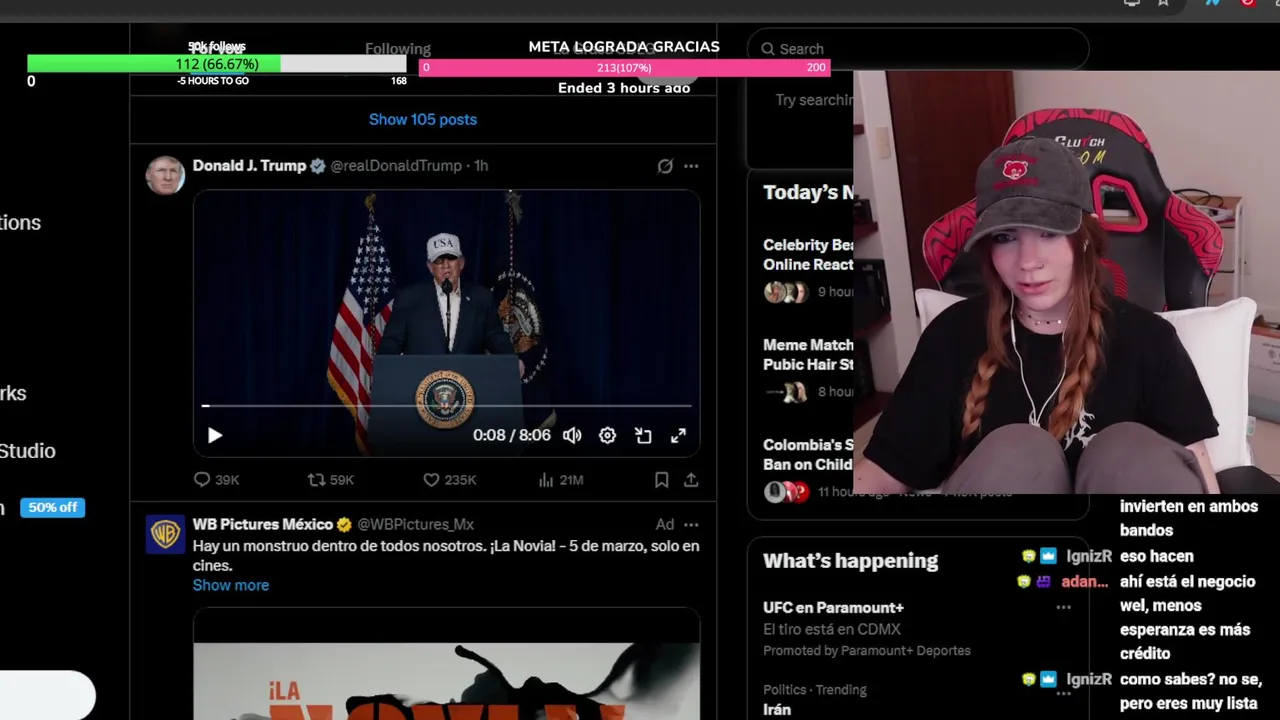
Task: Open more options on the Trump post
Action: coord(691,166)
